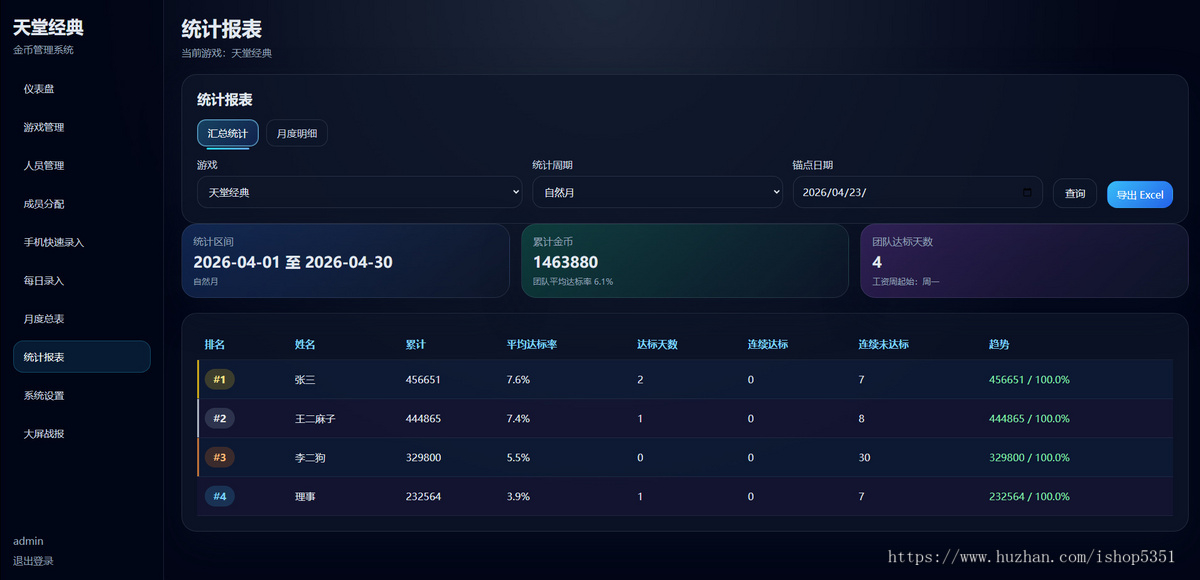The width and height of the screenshot is (1200, 580).
Task: Click the 退出登录 link
Action: click(x=33, y=561)
